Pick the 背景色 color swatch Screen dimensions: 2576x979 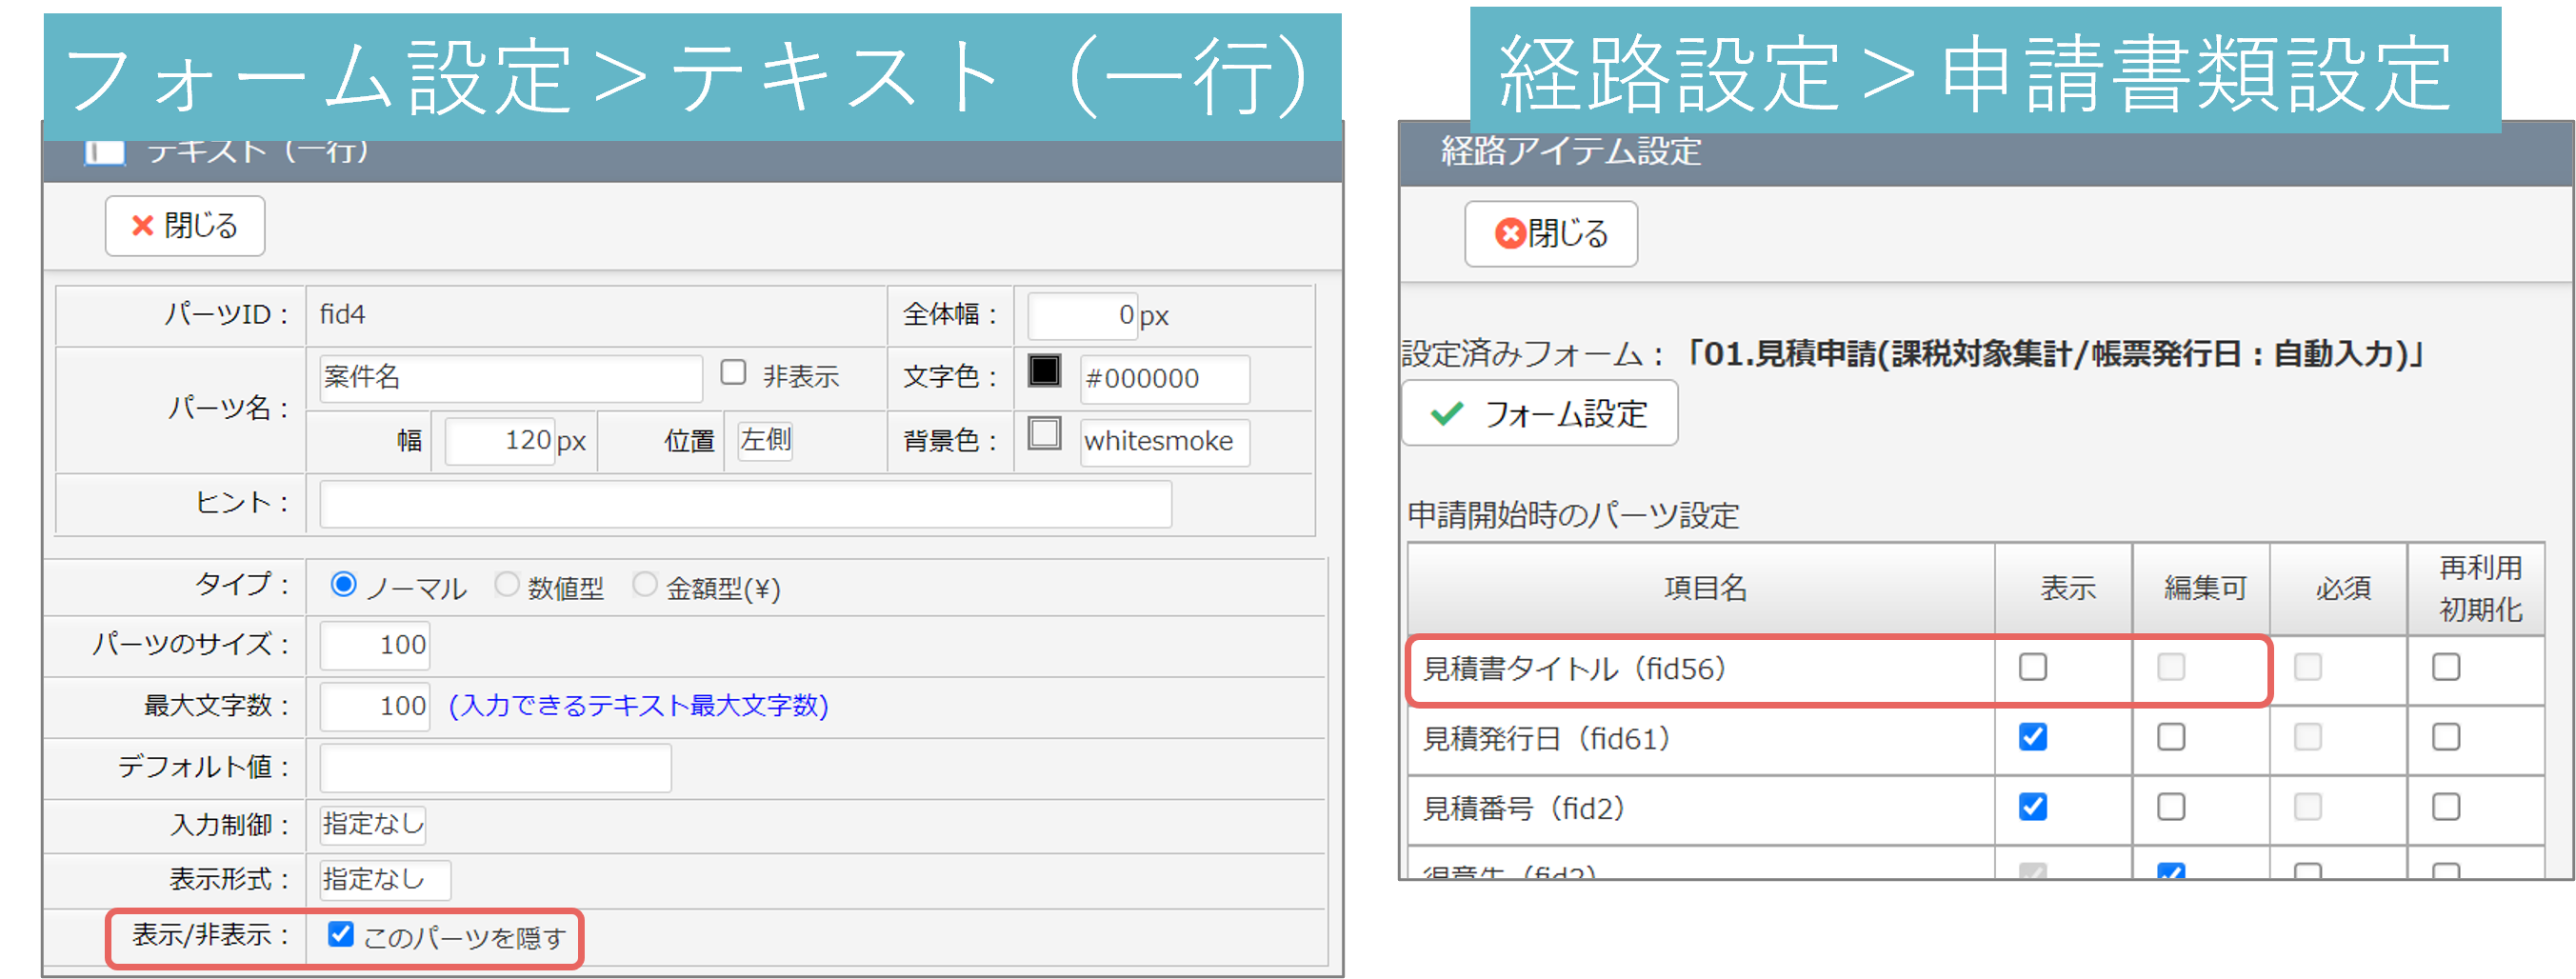(x=1044, y=434)
